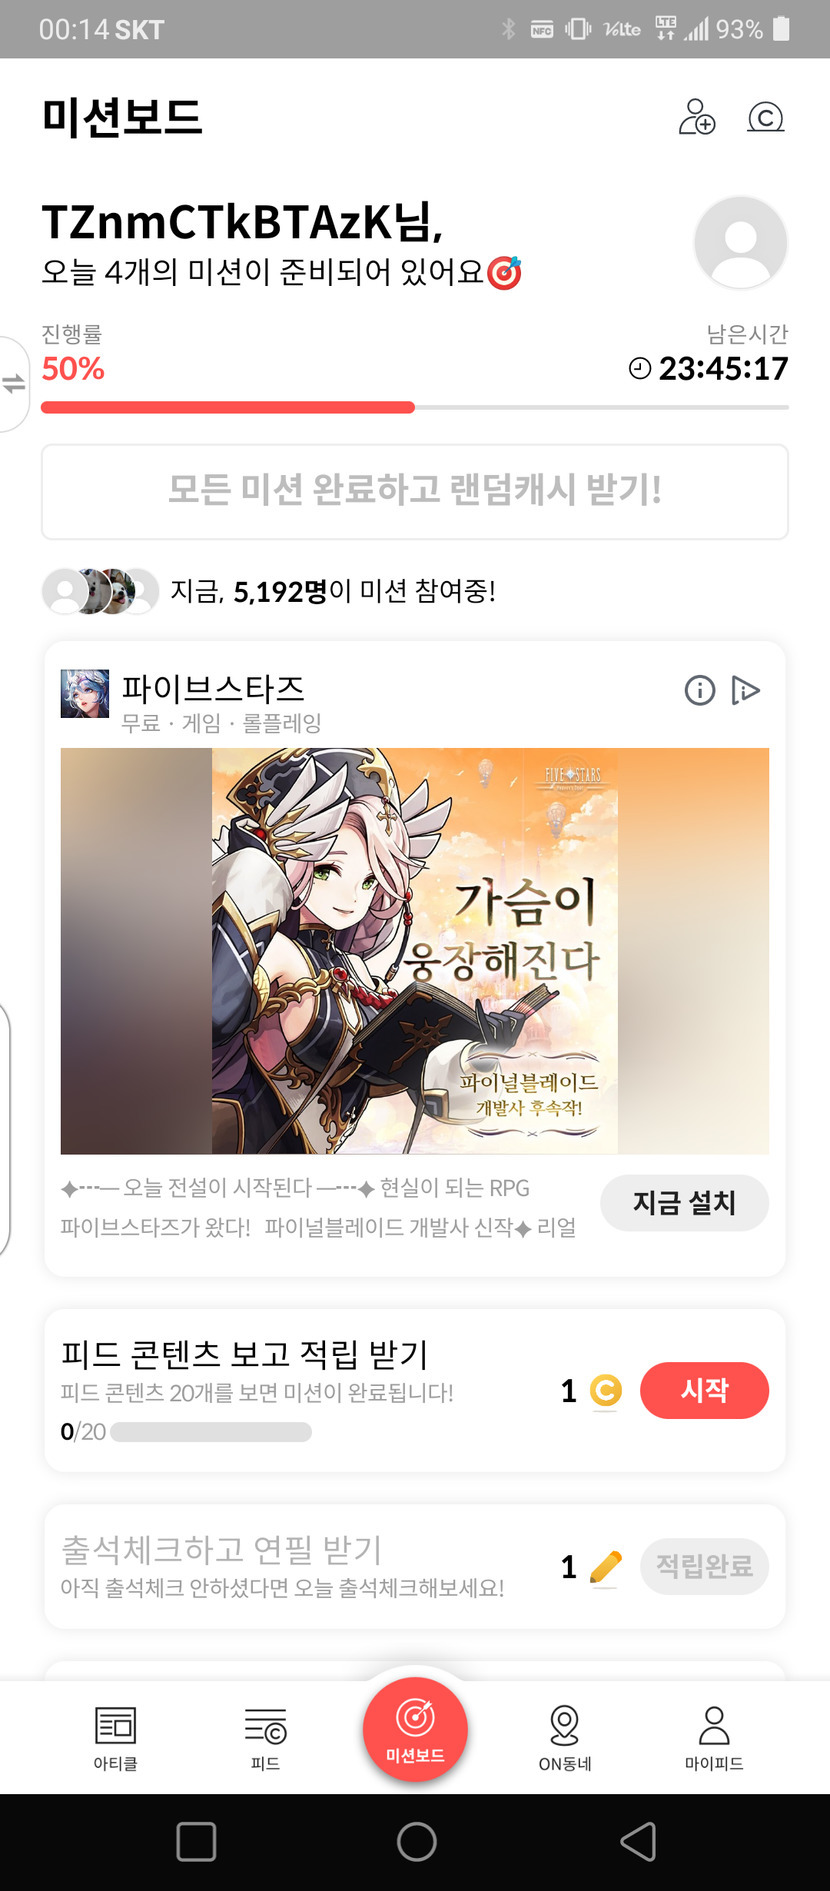Open the ad info circle icon
Screen dimensions: 830x1891
[700, 690]
